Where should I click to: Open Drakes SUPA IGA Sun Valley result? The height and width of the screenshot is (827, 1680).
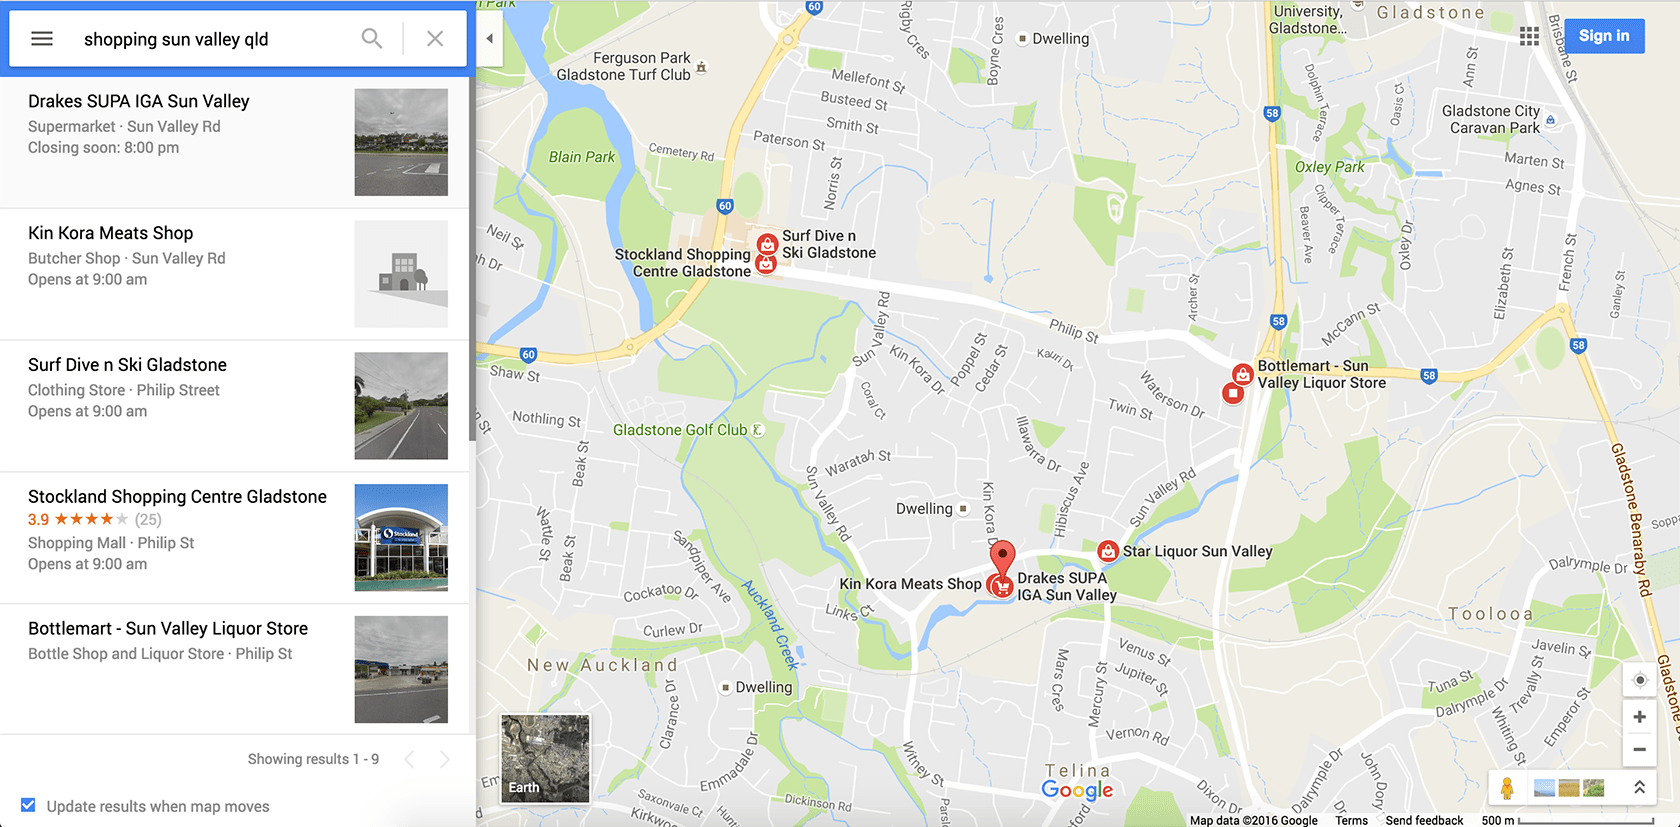point(235,142)
